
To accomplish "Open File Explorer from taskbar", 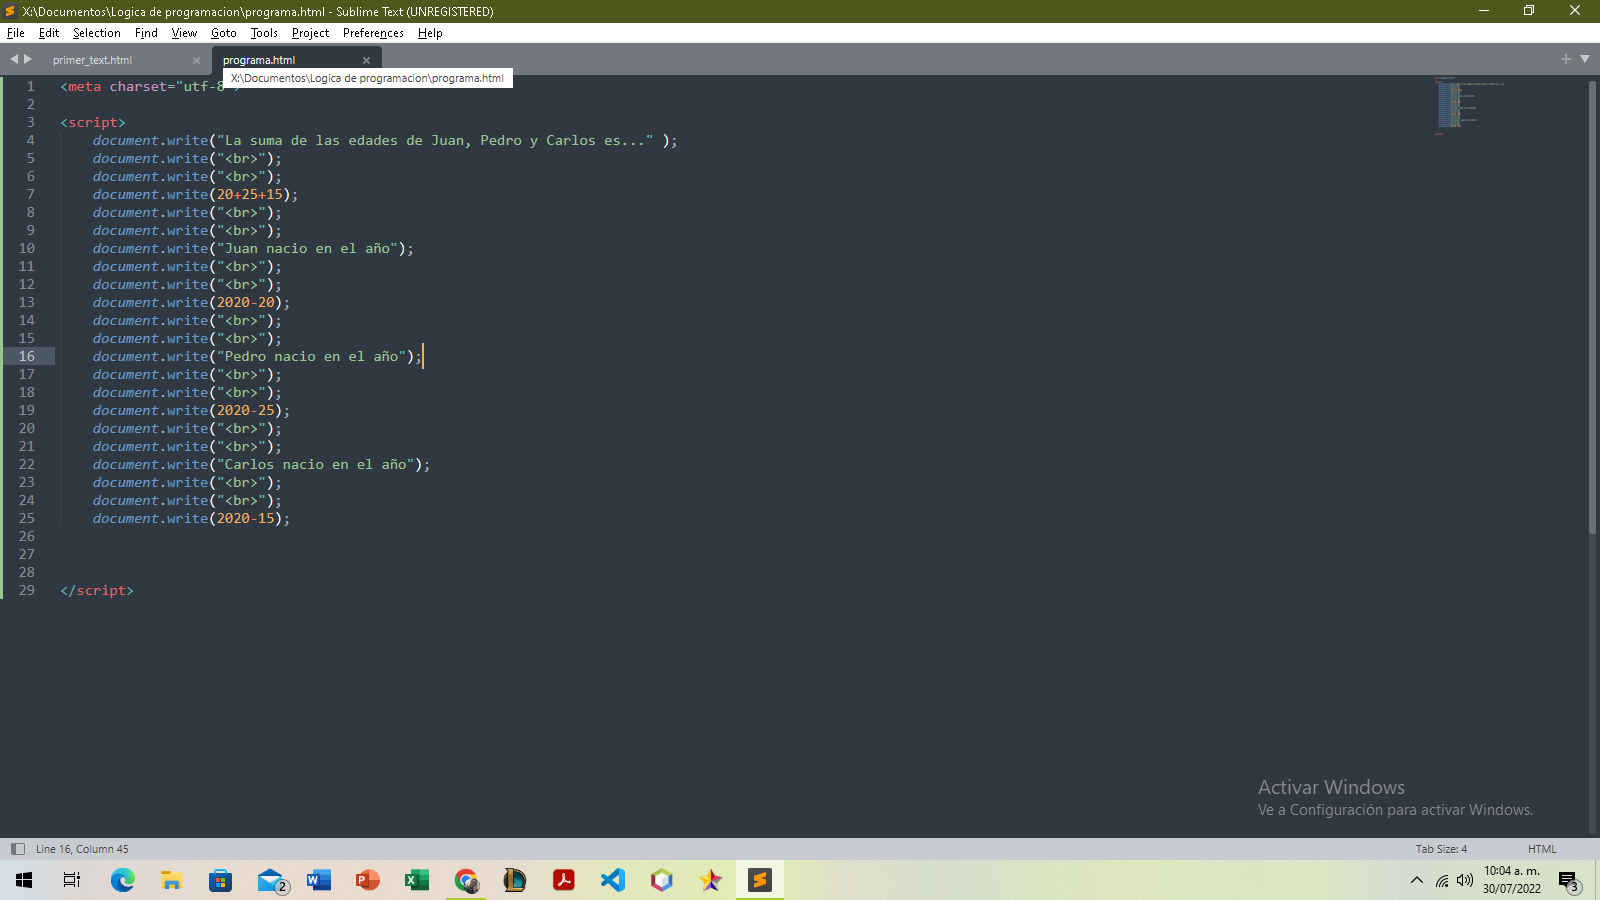I will pos(171,880).
